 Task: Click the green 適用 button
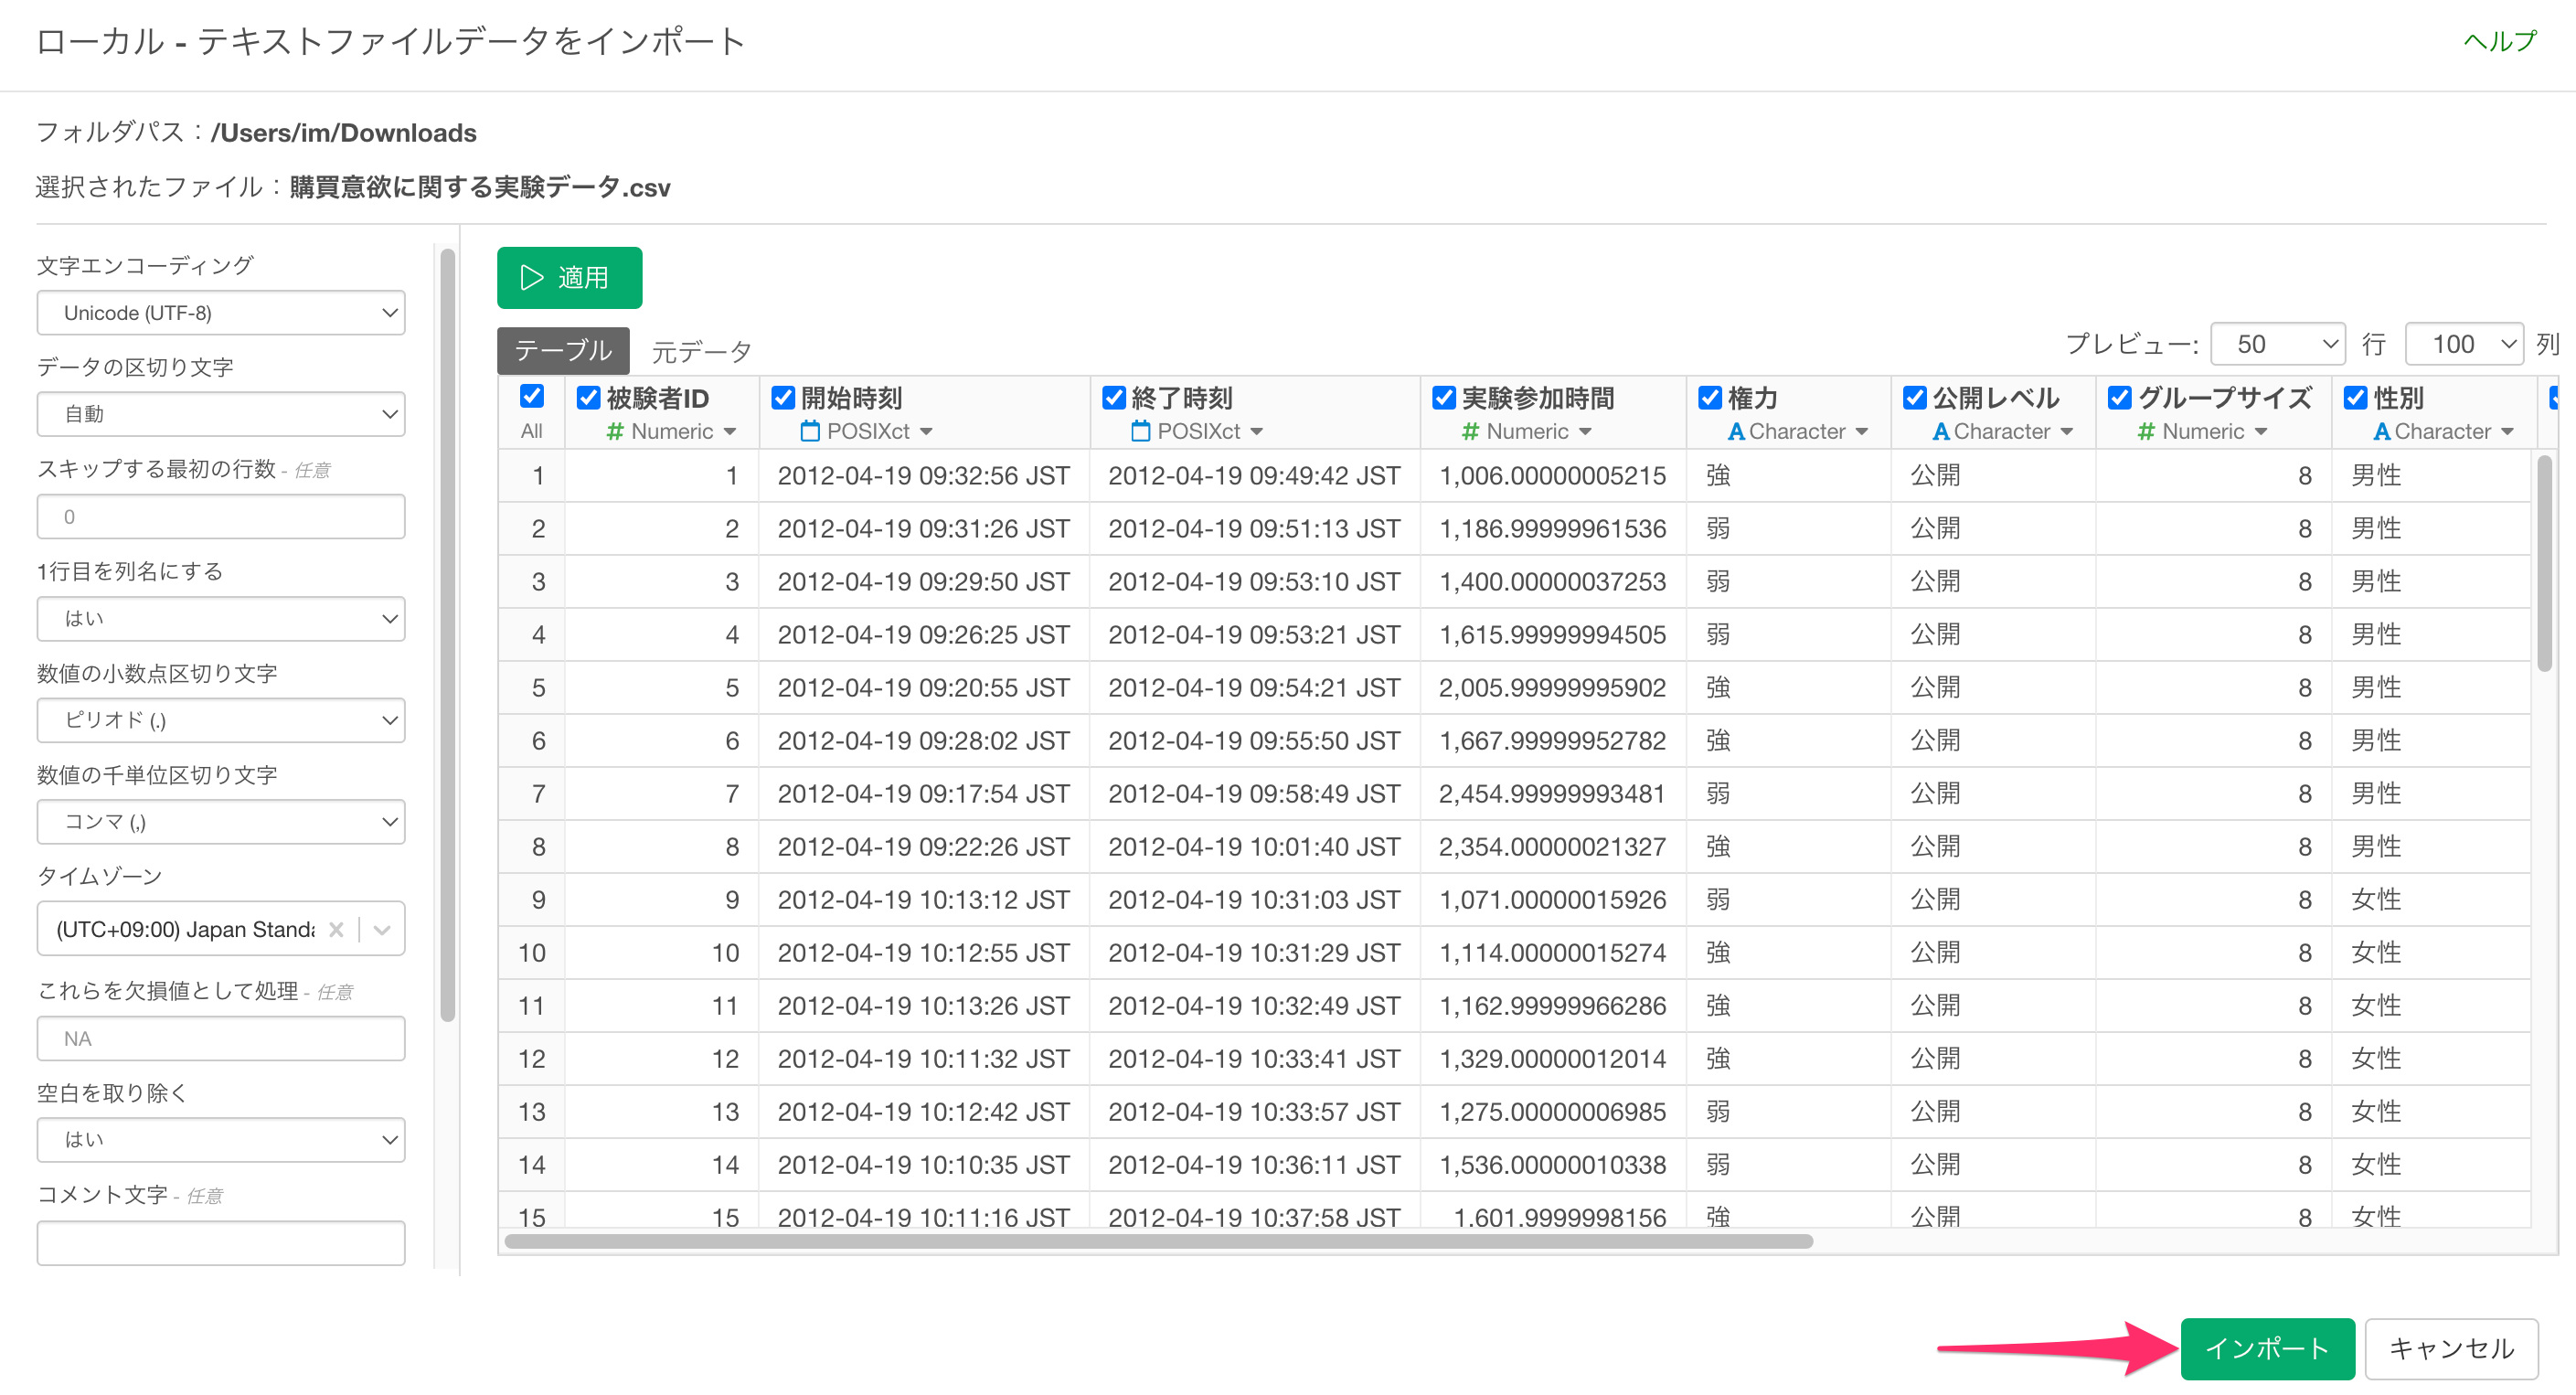(569, 278)
